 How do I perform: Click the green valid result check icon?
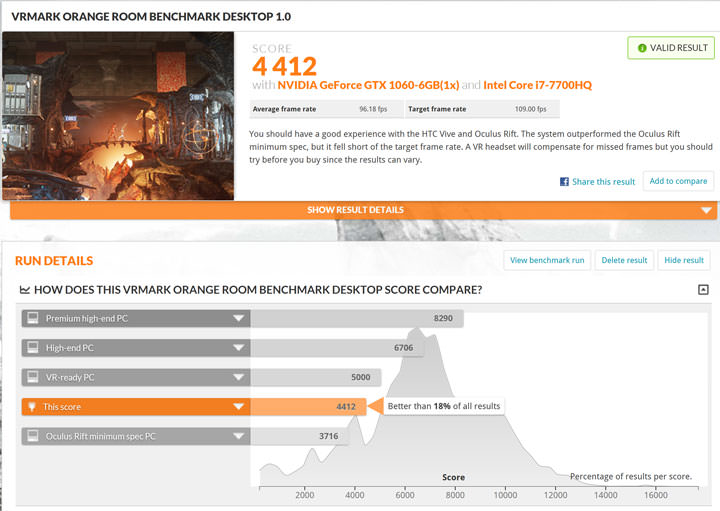[x=642, y=47]
